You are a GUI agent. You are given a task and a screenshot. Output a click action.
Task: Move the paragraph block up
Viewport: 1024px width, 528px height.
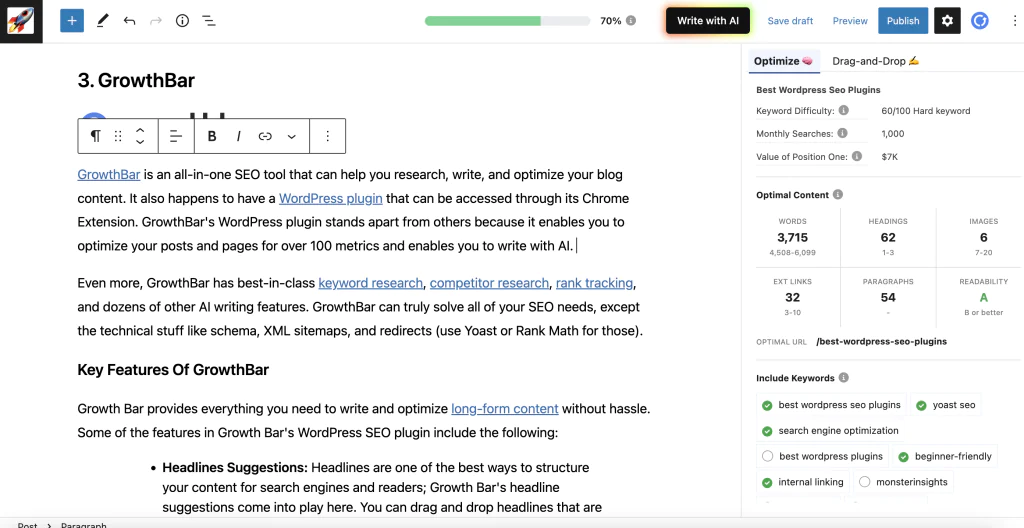[x=140, y=130]
